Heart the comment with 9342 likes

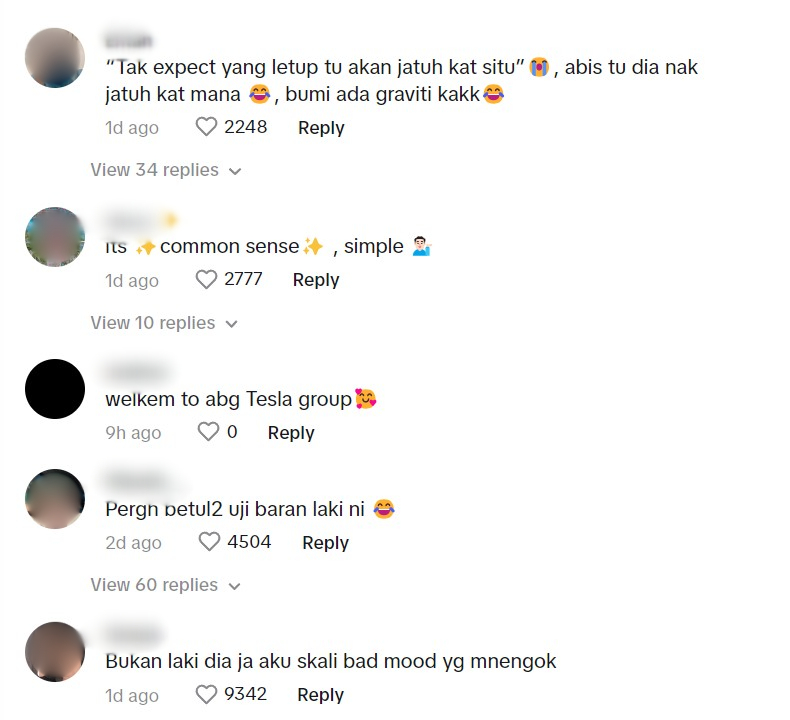206,694
